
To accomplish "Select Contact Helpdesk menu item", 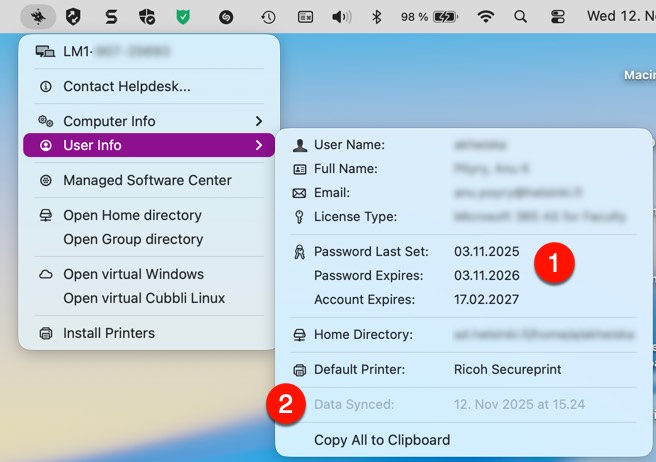I will pos(126,86).
